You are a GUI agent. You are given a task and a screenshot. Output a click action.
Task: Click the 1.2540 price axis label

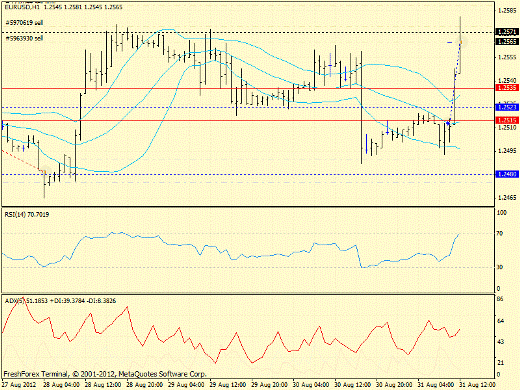[507, 81]
